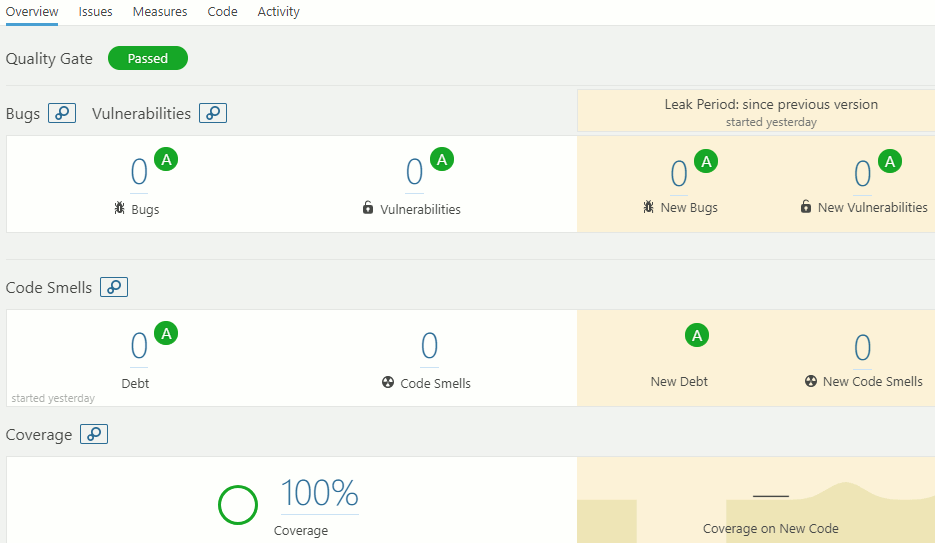Click the zero New Bugs count
935x543 pixels.
click(679, 174)
